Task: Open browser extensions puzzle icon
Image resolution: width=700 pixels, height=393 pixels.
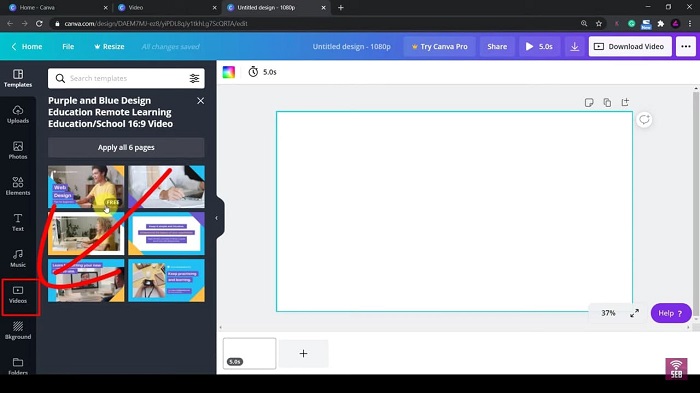Action: [661, 23]
